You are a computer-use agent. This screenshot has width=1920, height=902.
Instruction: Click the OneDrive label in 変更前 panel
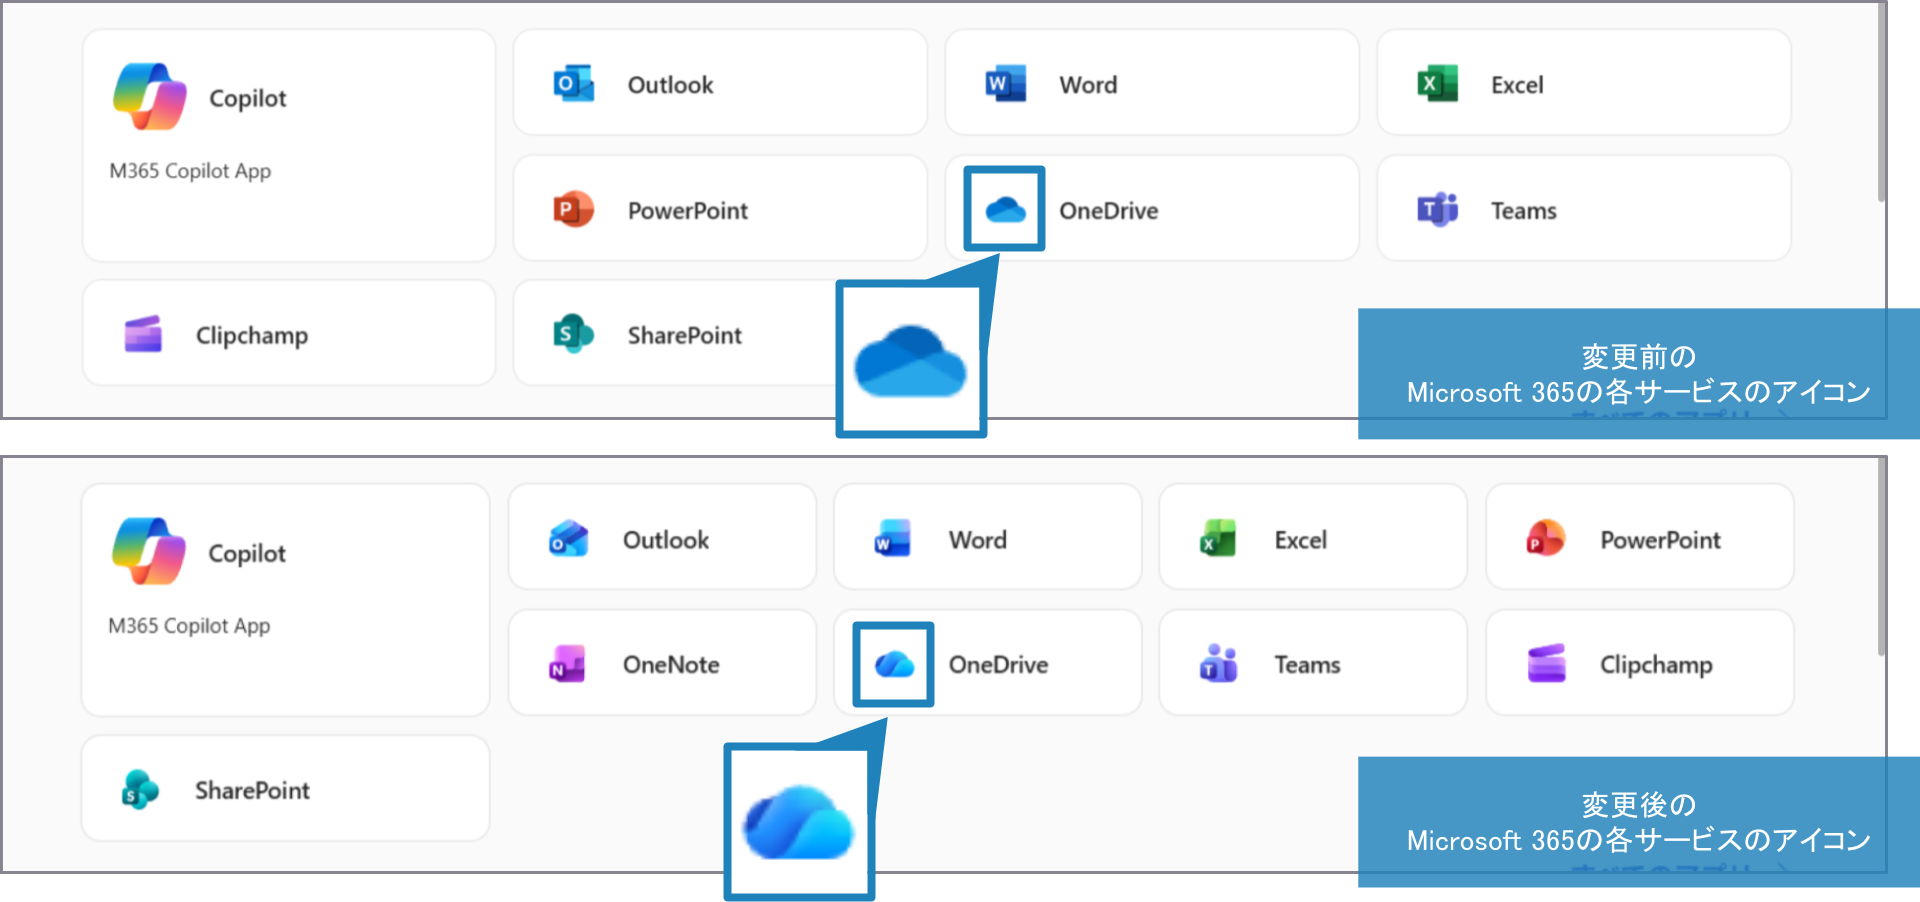pos(1108,211)
